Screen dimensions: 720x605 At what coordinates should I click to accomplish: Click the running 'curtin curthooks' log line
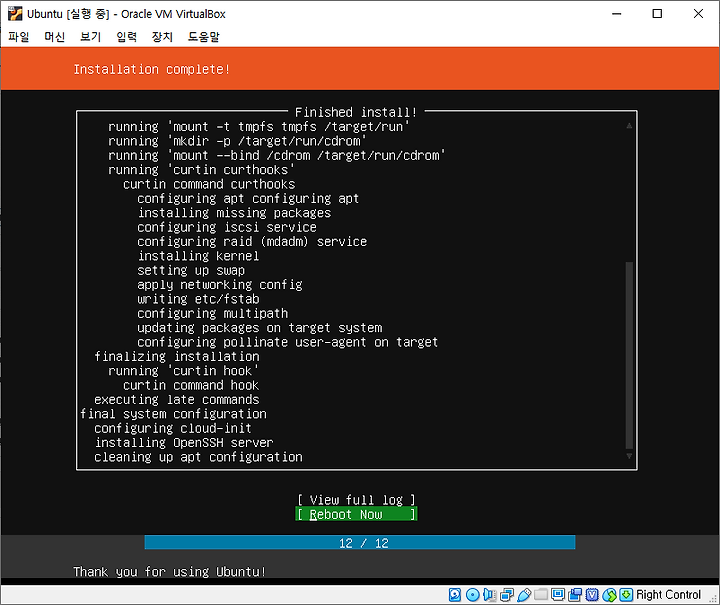click(202, 170)
